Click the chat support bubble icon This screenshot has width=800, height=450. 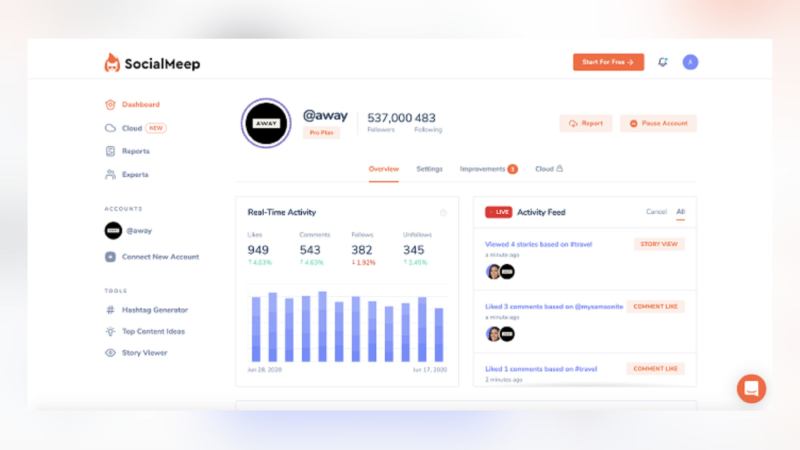751,388
